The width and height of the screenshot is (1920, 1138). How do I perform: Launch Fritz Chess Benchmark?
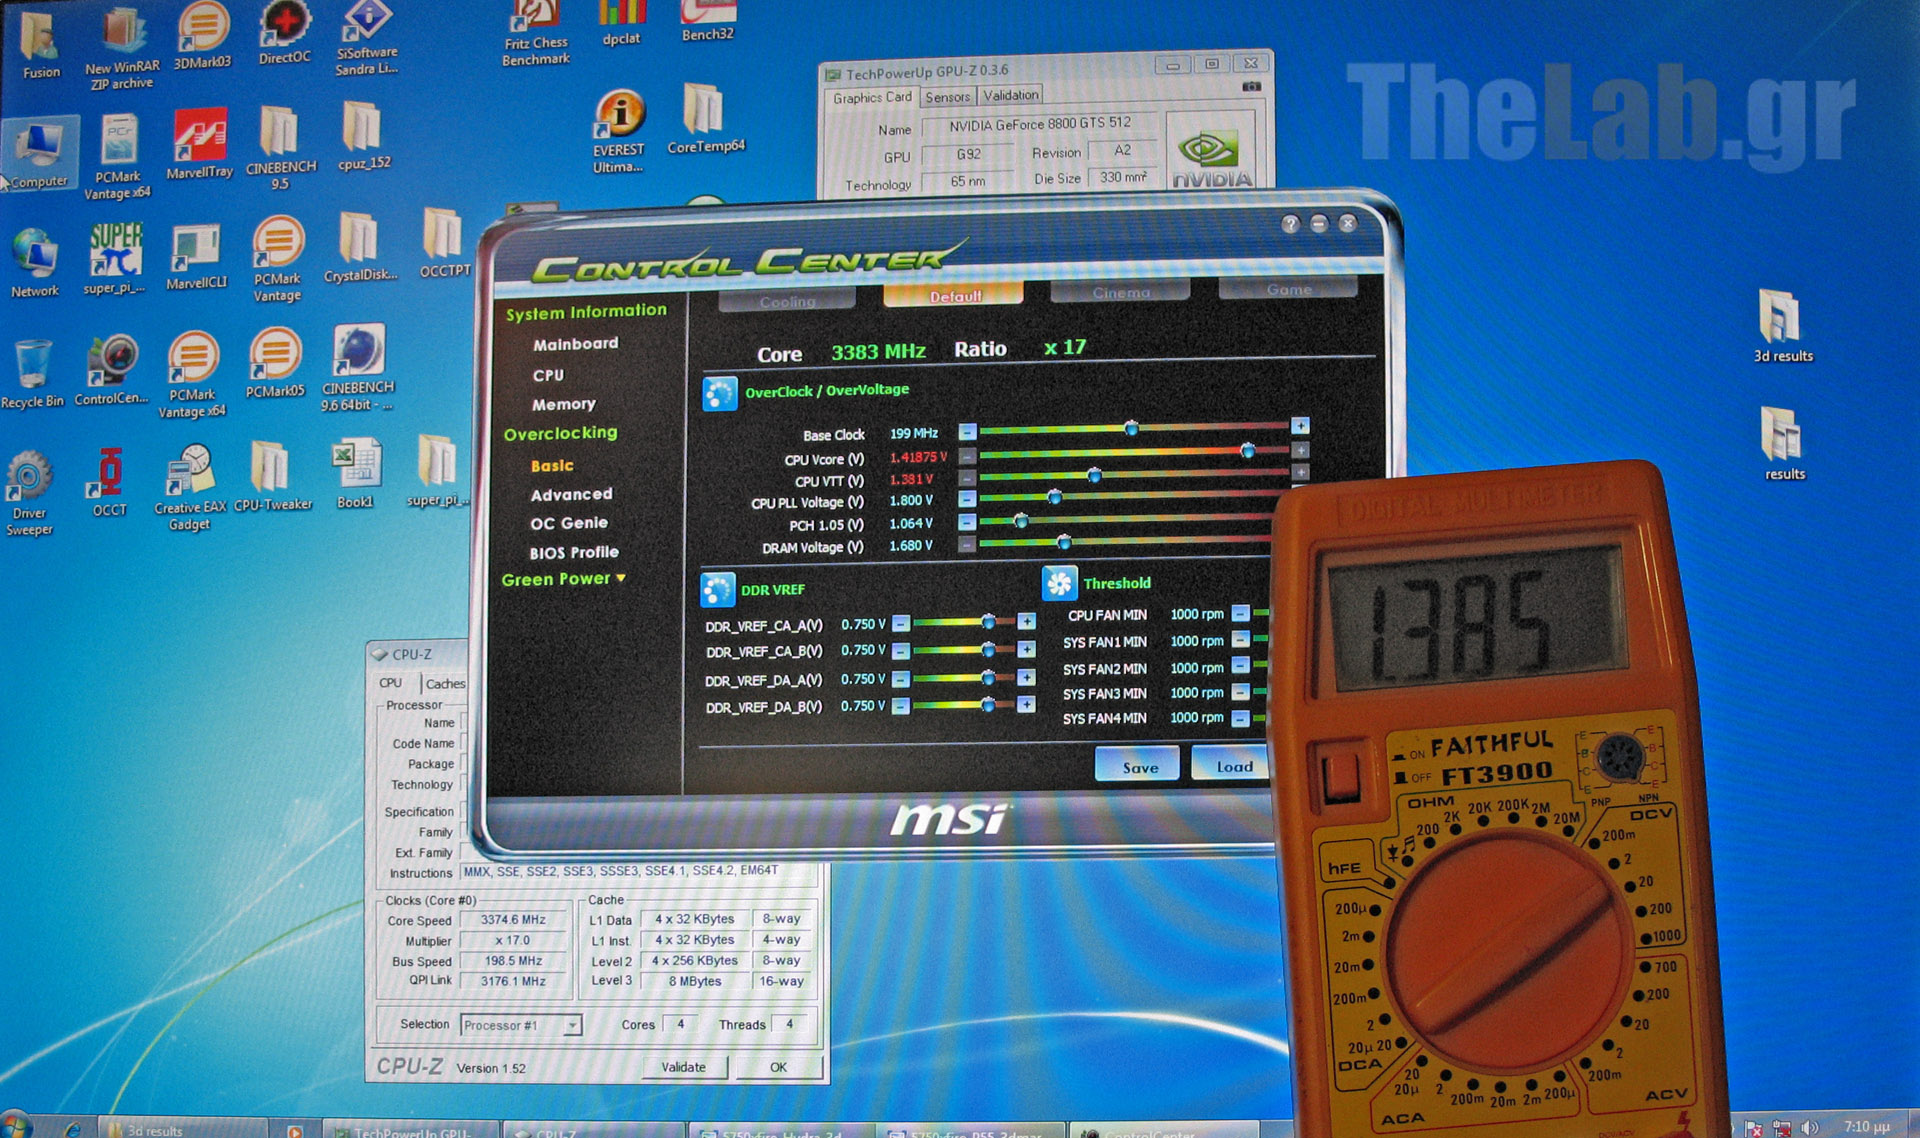click(x=536, y=33)
